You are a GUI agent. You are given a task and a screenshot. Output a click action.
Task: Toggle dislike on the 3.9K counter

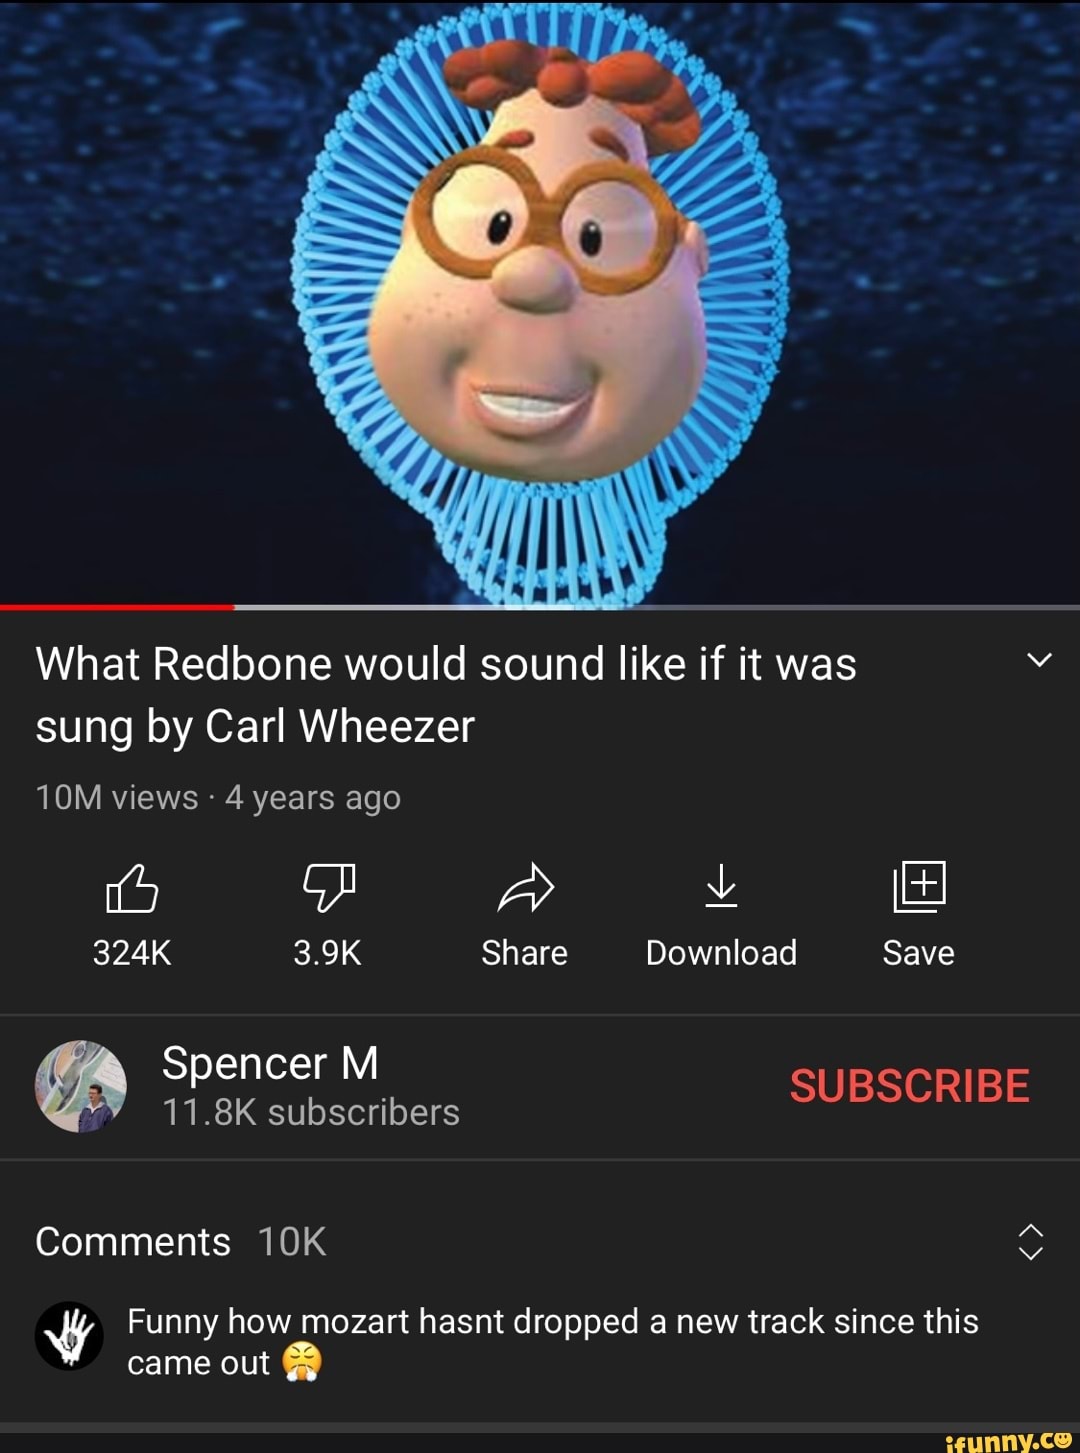329,951
